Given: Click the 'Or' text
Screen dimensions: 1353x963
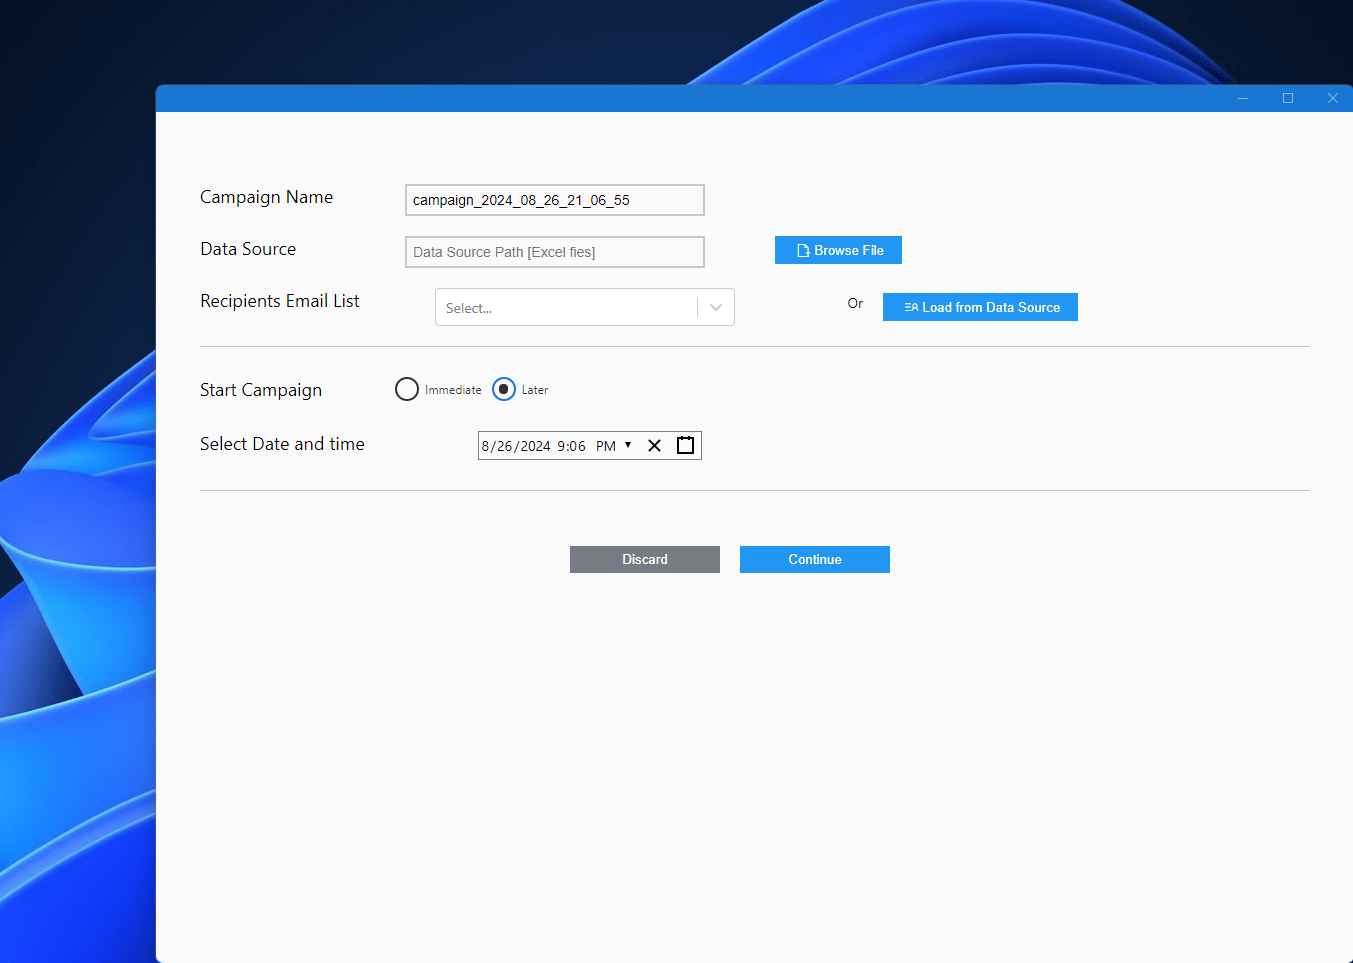Looking at the screenshot, I should [855, 303].
